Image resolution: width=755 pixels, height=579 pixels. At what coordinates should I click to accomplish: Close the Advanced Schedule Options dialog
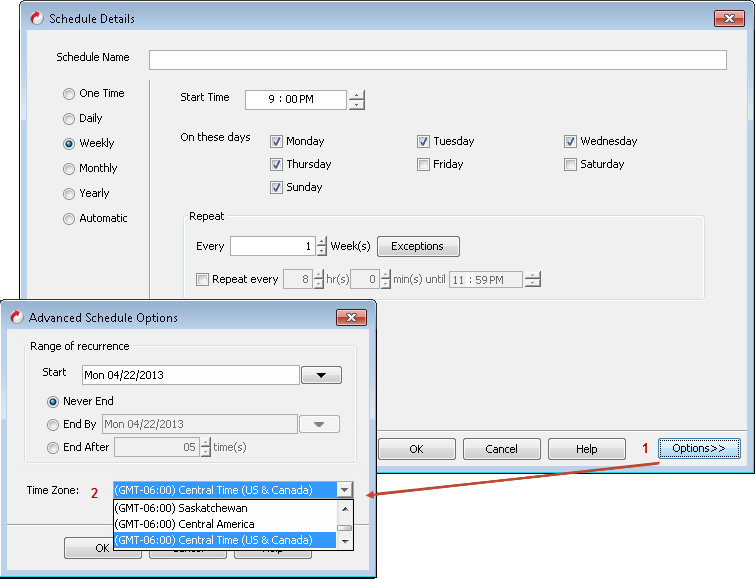coord(351,317)
